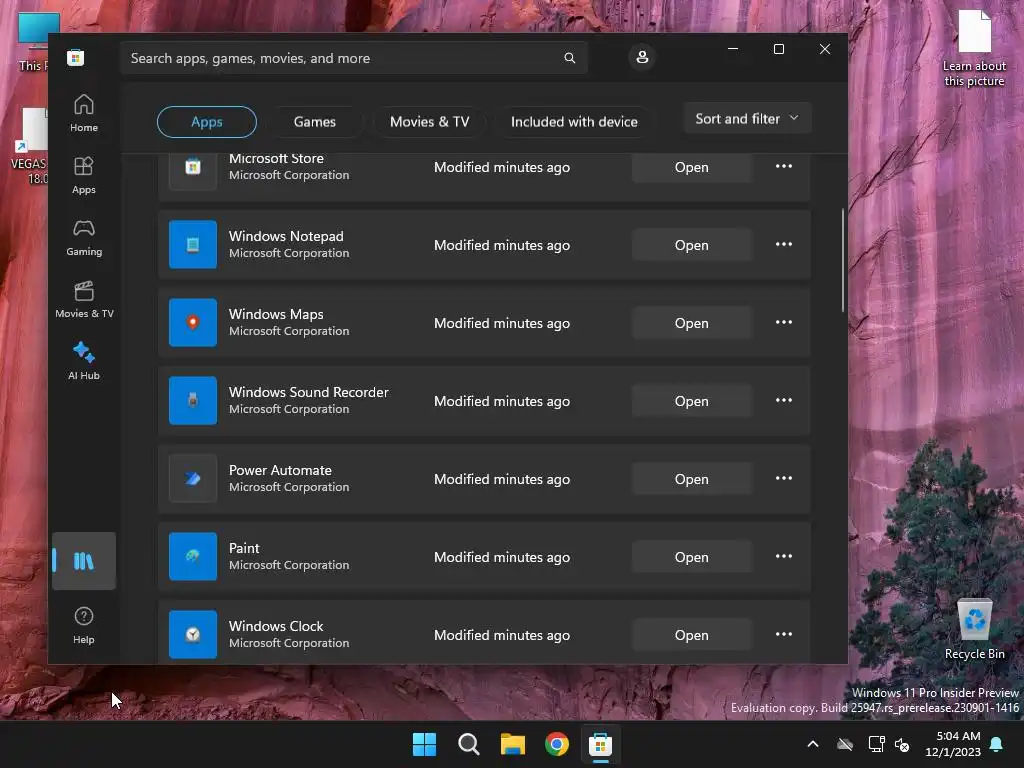
Task: Open more options for Microsoft Store
Action: pos(784,167)
